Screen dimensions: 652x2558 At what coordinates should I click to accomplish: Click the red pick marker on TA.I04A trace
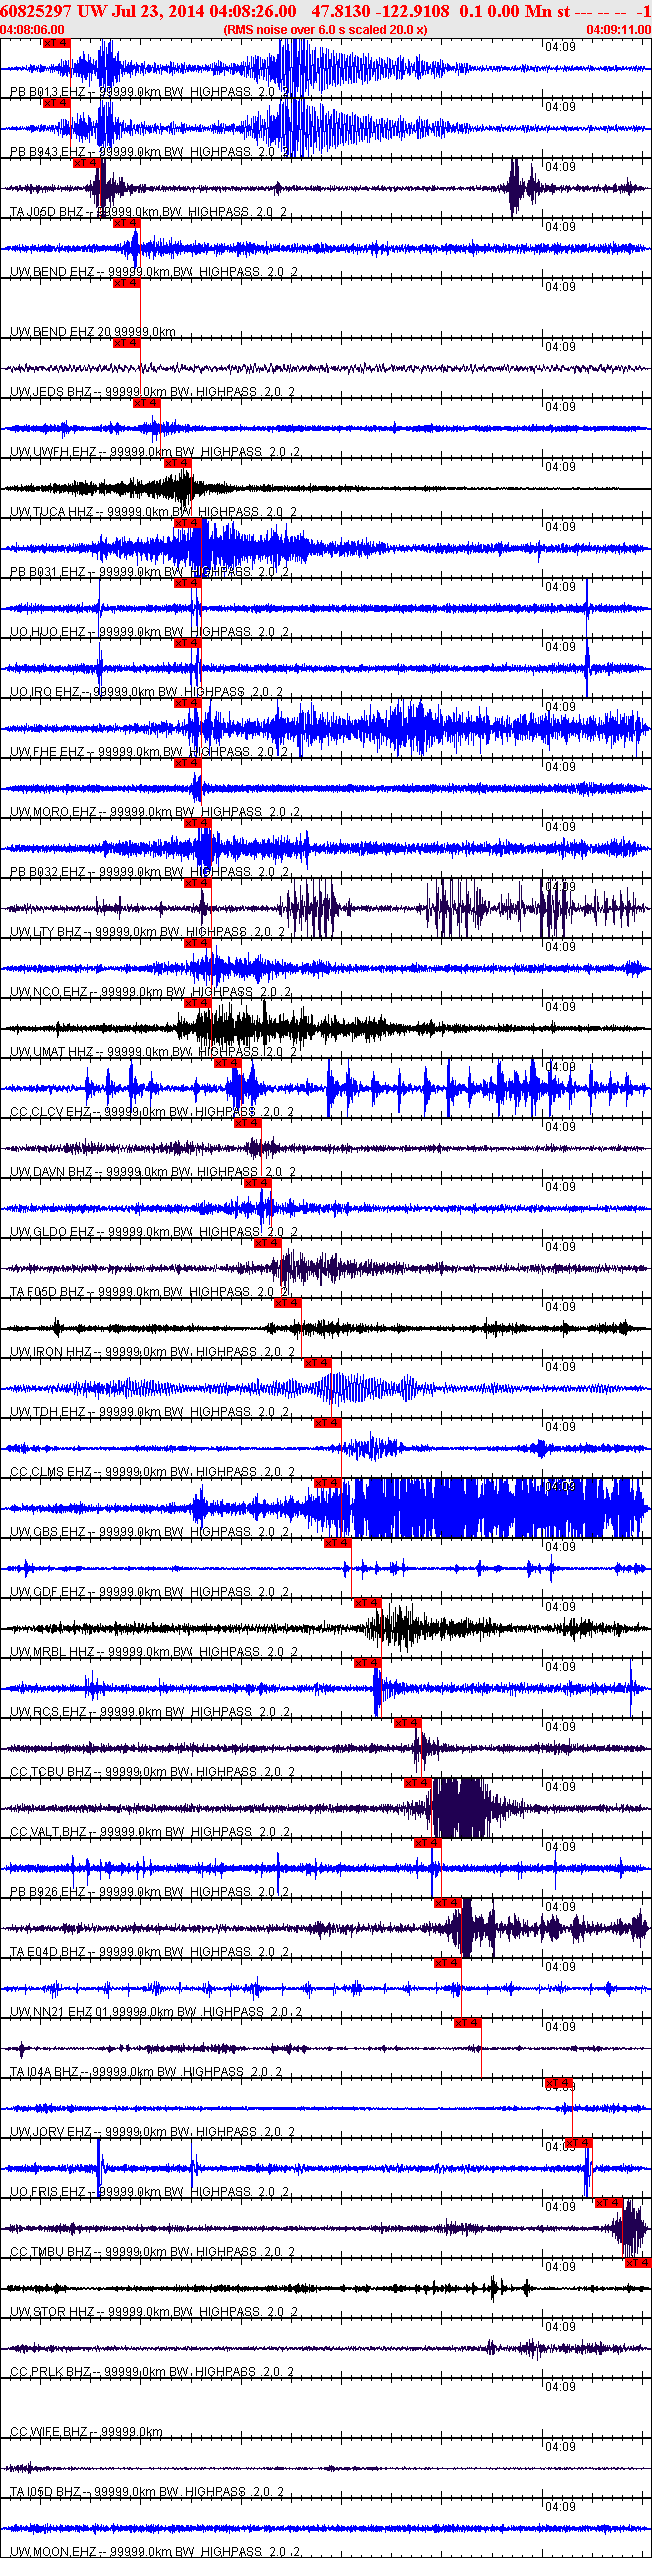467,2023
